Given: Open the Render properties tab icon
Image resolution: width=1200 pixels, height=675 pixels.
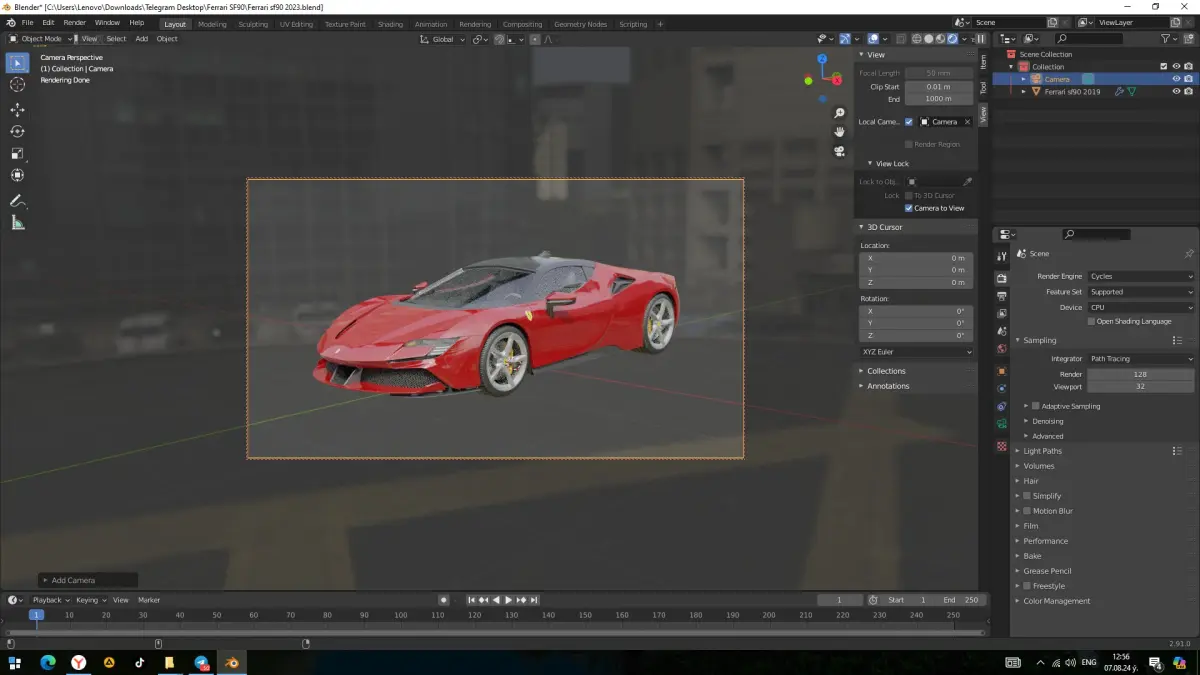Looking at the screenshot, I should (1002, 278).
